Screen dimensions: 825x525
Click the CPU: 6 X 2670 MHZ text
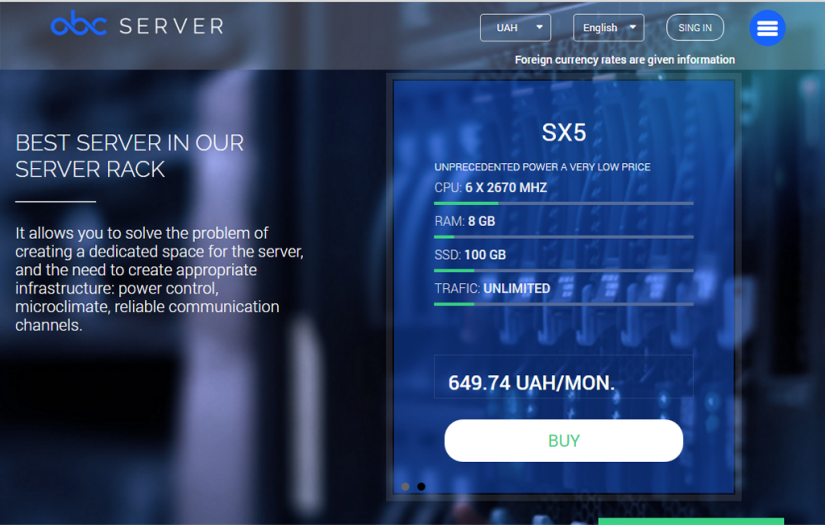[490, 187]
